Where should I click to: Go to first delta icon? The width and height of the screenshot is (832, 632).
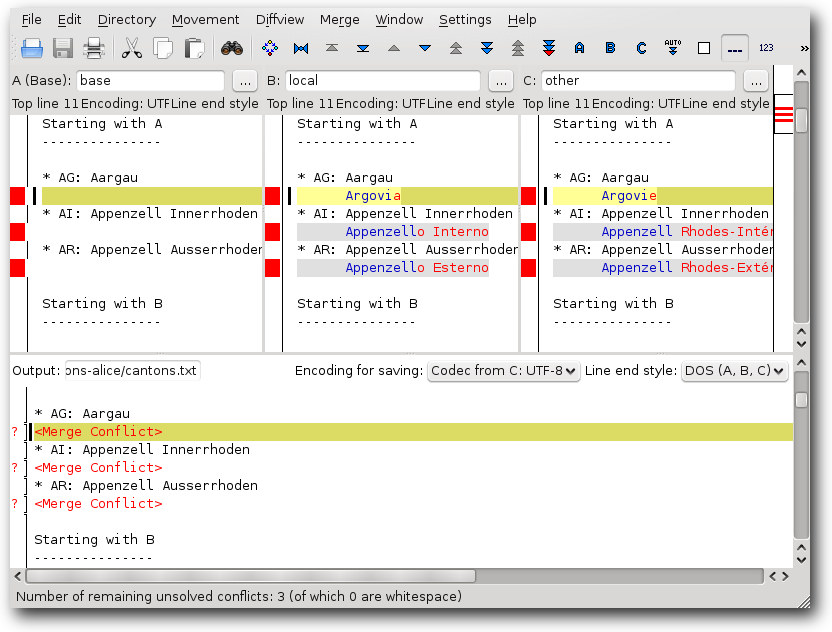pos(332,48)
